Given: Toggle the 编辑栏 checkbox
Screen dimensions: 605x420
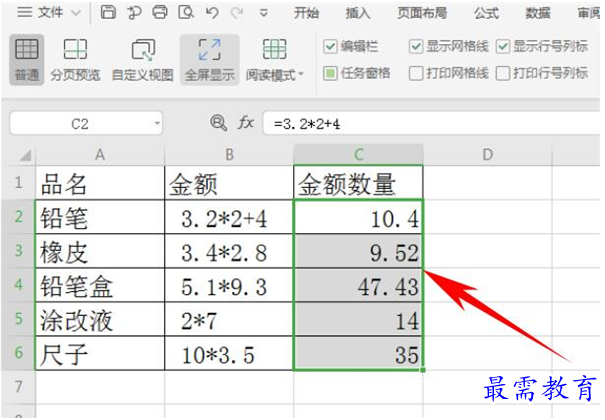Looking at the screenshot, I should (330, 47).
